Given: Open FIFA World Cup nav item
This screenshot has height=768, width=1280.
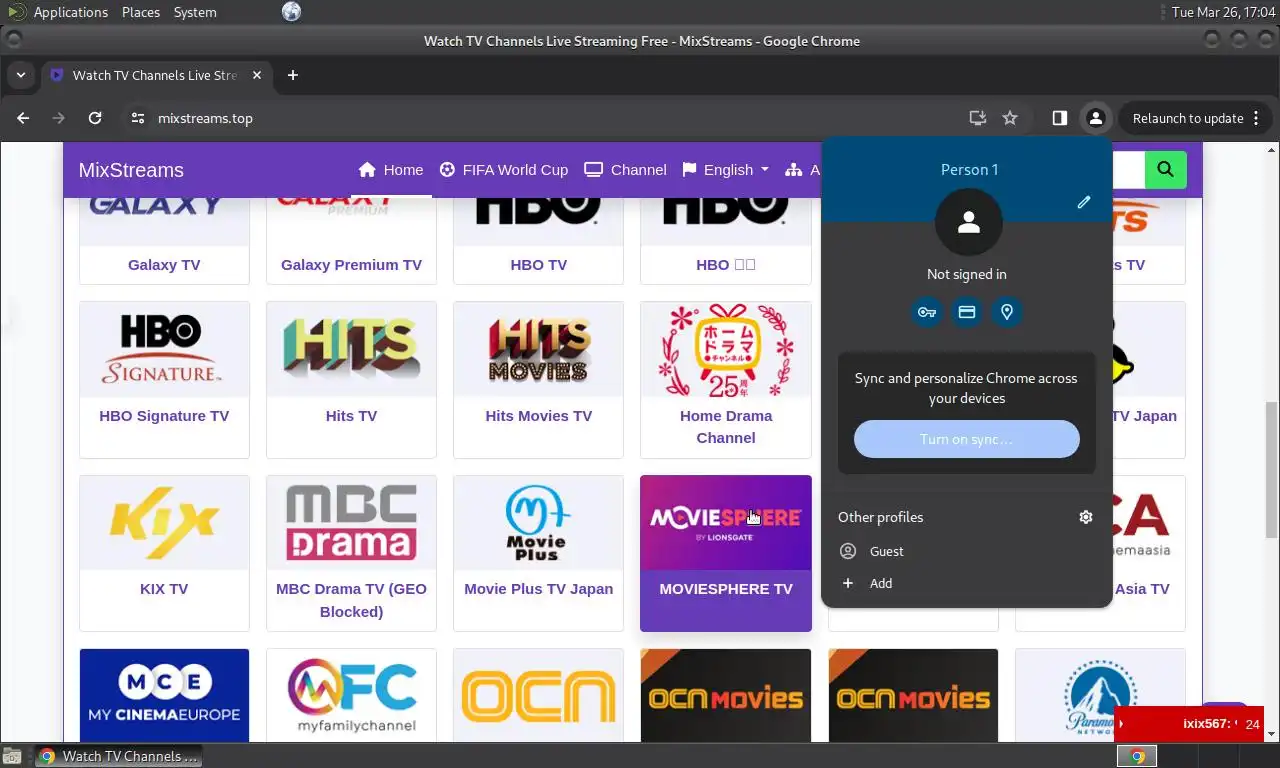Looking at the screenshot, I should [504, 170].
